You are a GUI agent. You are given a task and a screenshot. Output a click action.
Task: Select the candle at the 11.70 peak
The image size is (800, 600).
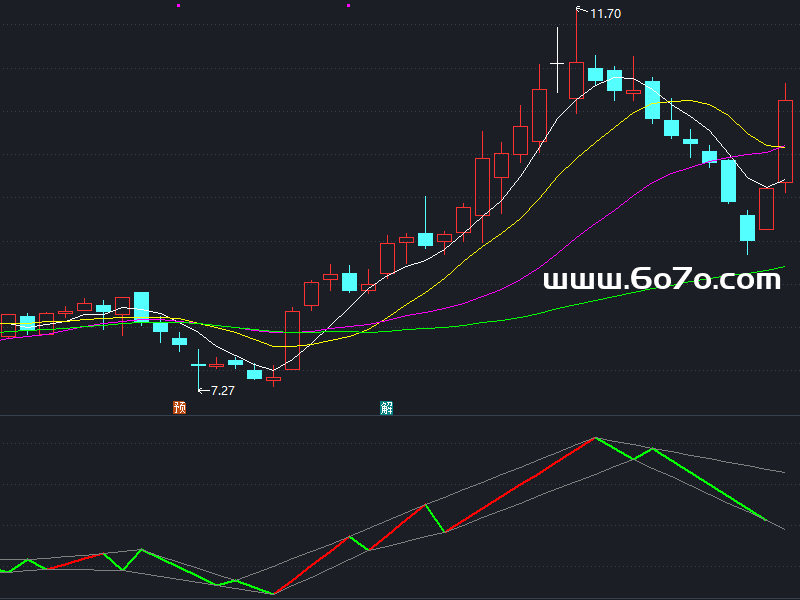[576, 80]
